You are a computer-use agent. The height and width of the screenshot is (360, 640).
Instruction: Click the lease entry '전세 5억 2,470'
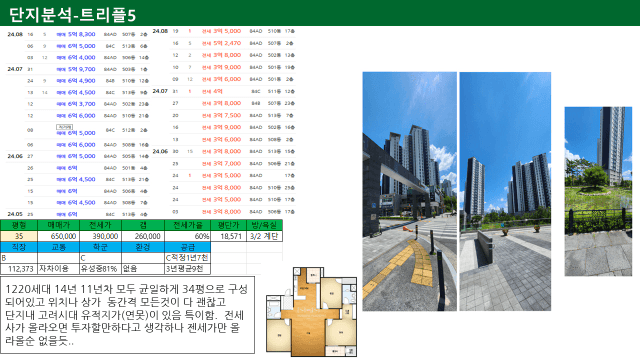(x=222, y=43)
